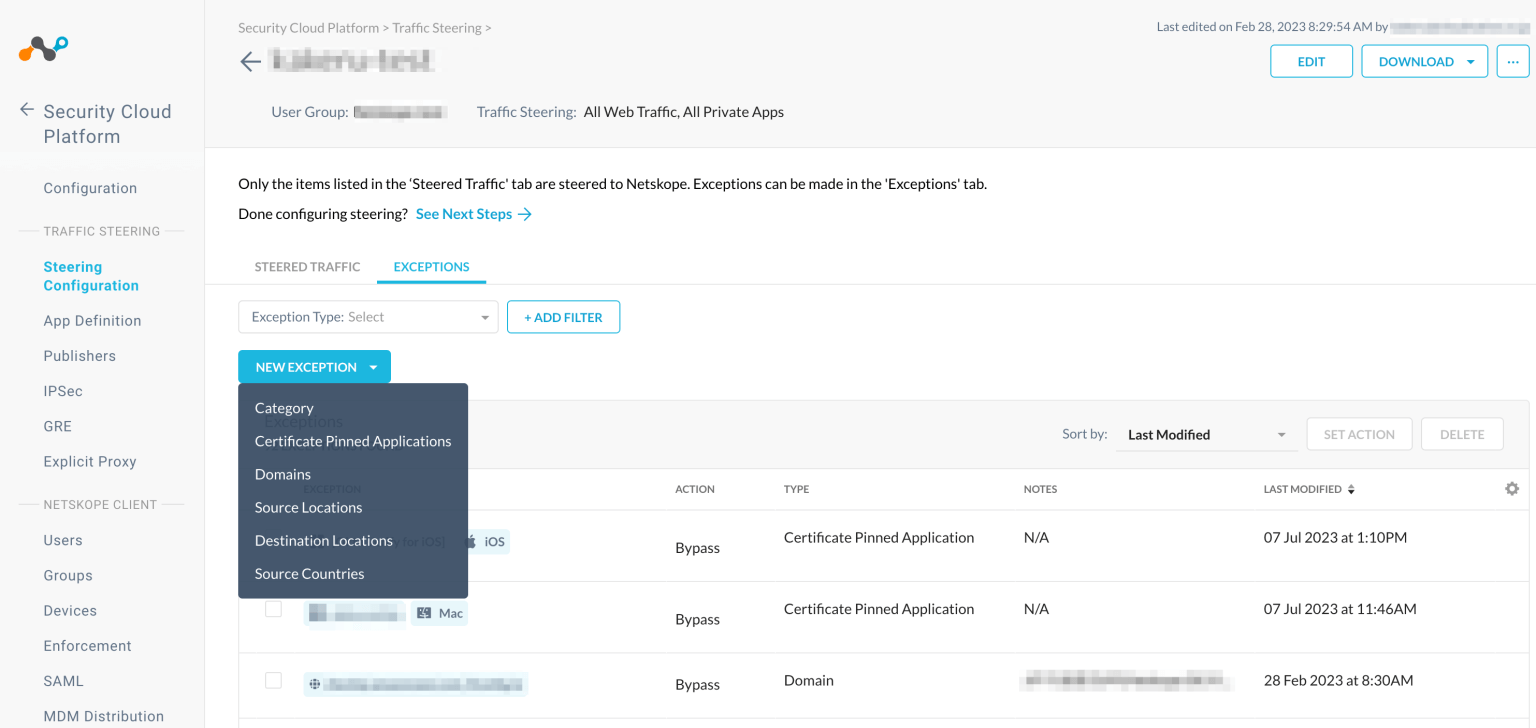Open column settings via the gear icon
Image resolution: width=1536 pixels, height=728 pixels.
1513,488
